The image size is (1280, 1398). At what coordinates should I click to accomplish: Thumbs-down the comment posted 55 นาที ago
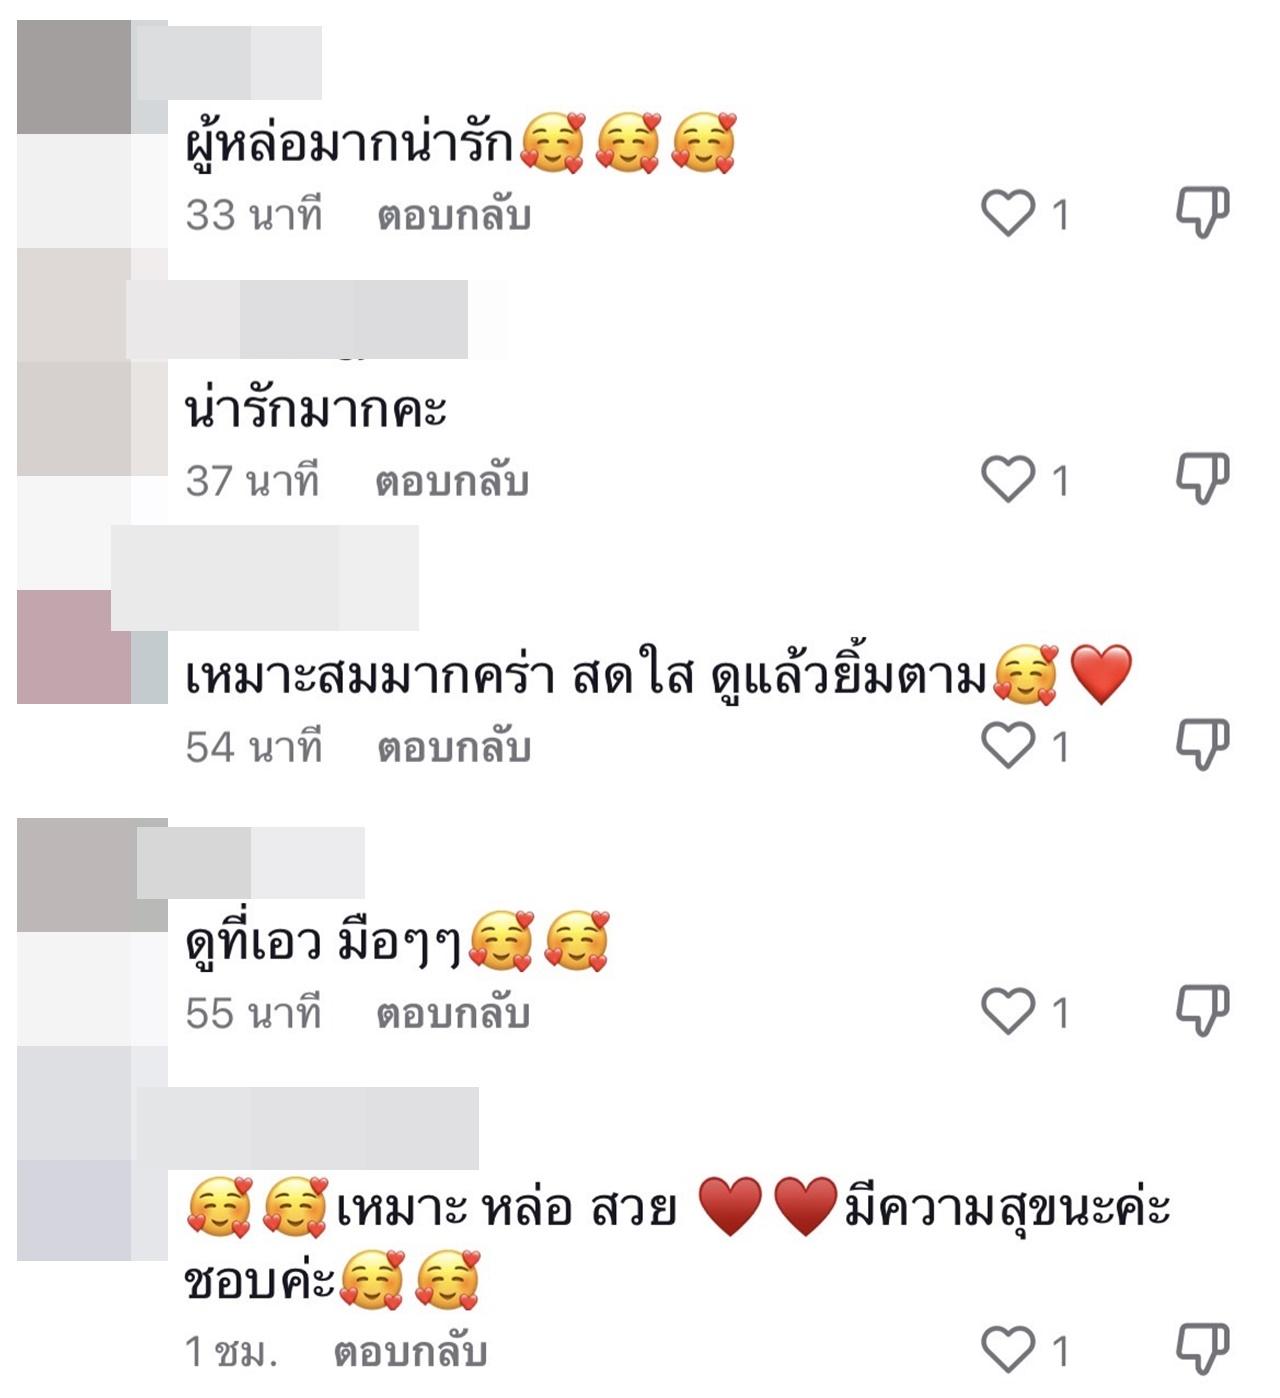(1202, 1010)
